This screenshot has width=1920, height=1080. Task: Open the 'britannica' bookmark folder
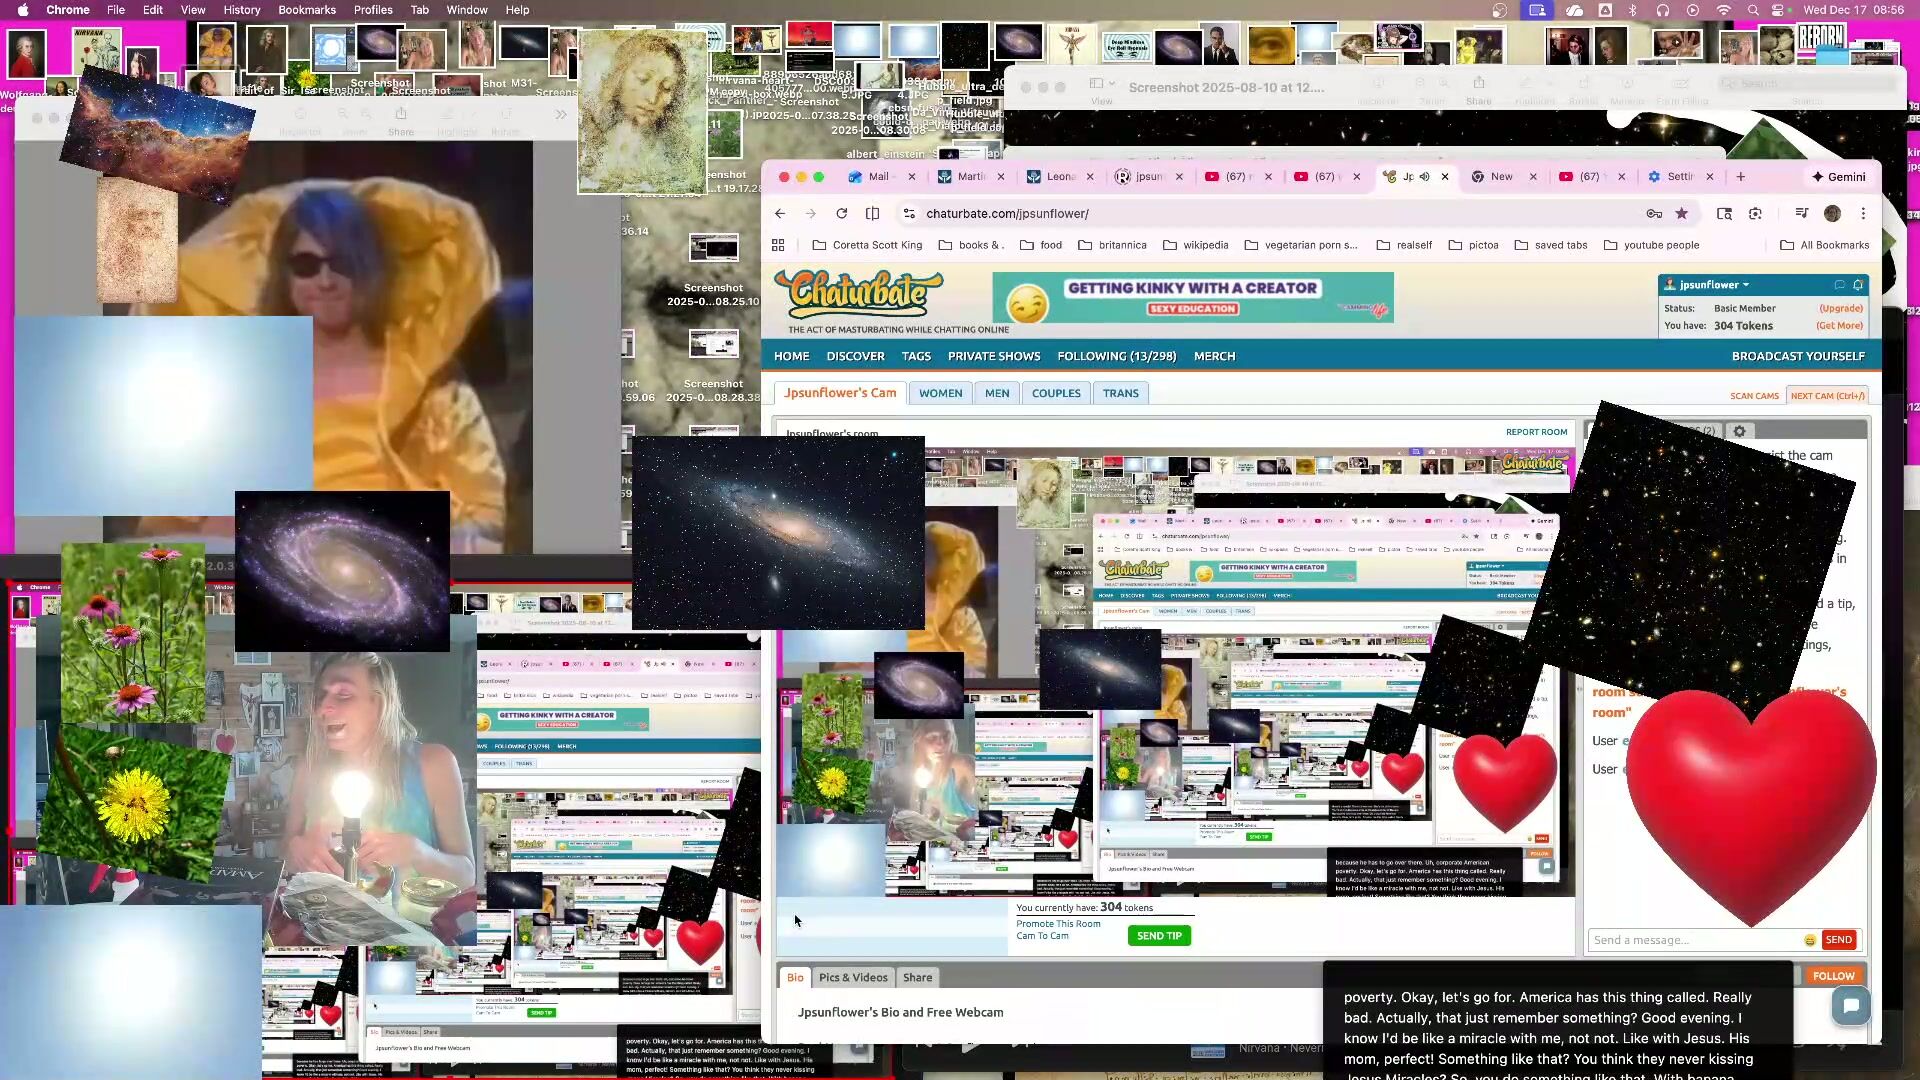(1112, 245)
